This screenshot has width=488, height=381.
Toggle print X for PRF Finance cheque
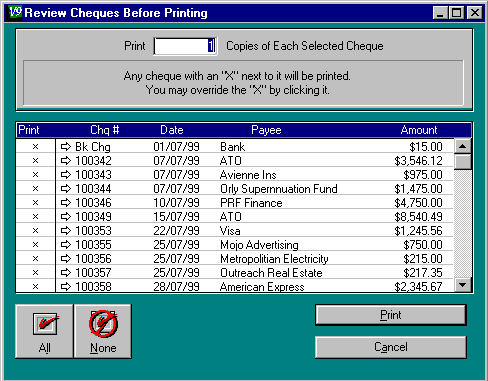(35, 202)
